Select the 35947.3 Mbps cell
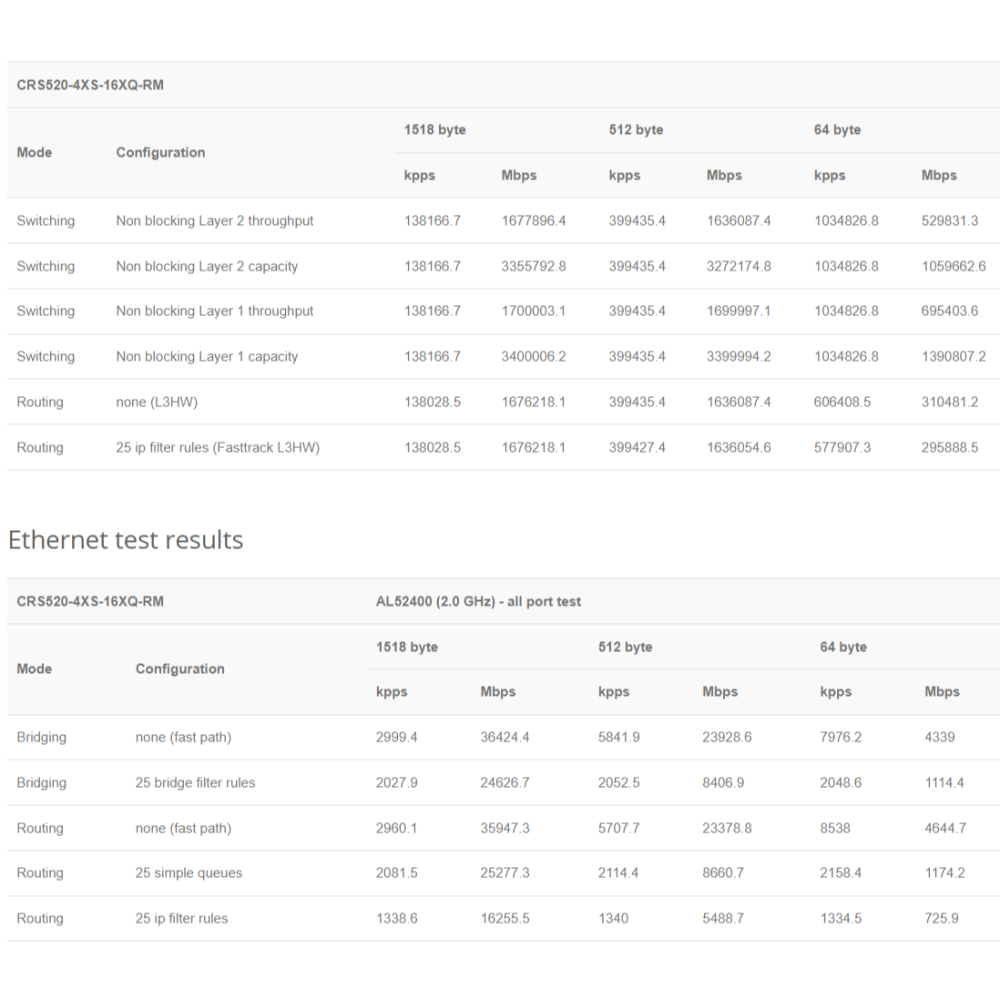 (504, 828)
